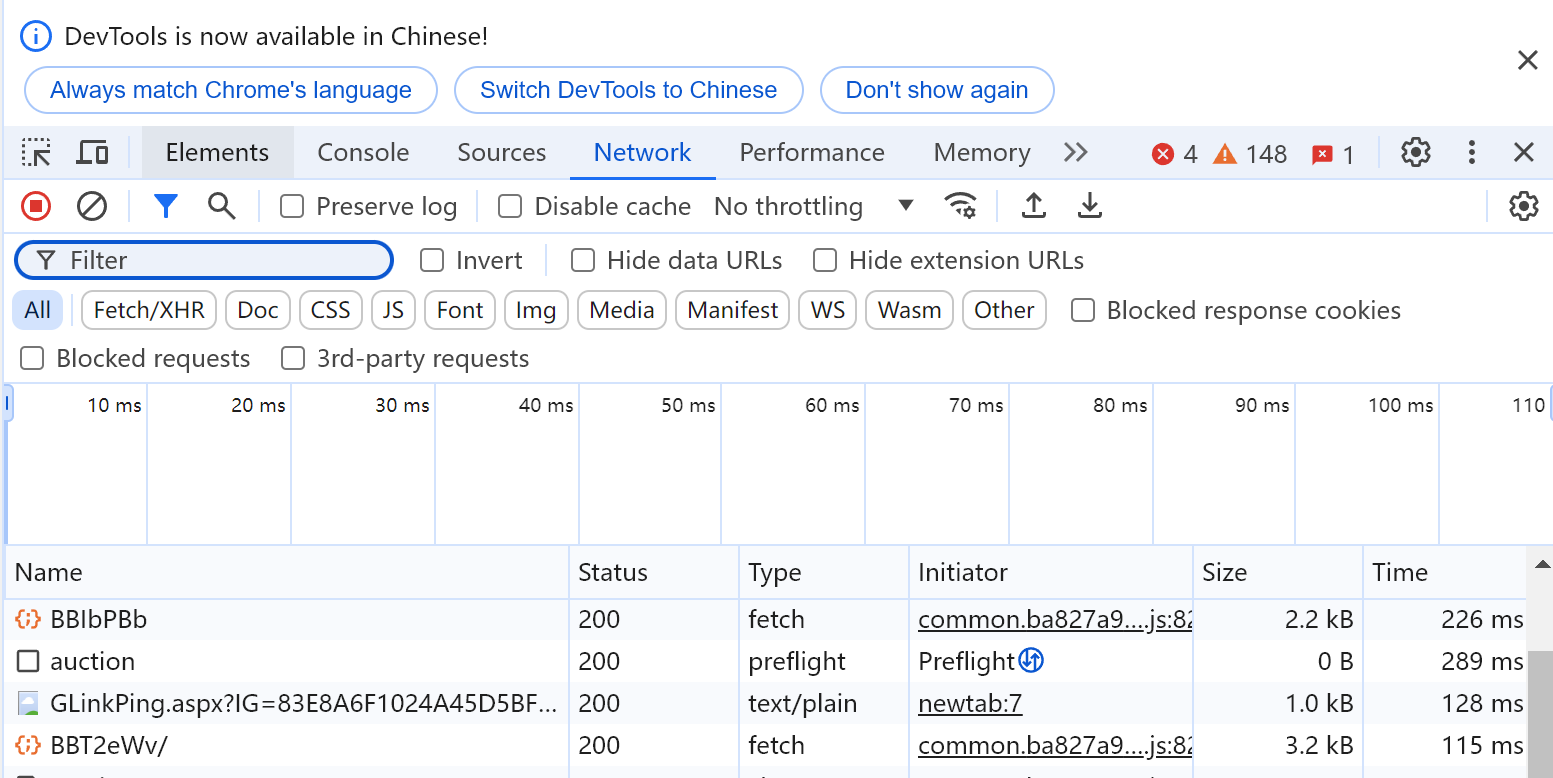The image size is (1553, 778).
Task: Enable the Preserve log checkbox
Action: (292, 207)
